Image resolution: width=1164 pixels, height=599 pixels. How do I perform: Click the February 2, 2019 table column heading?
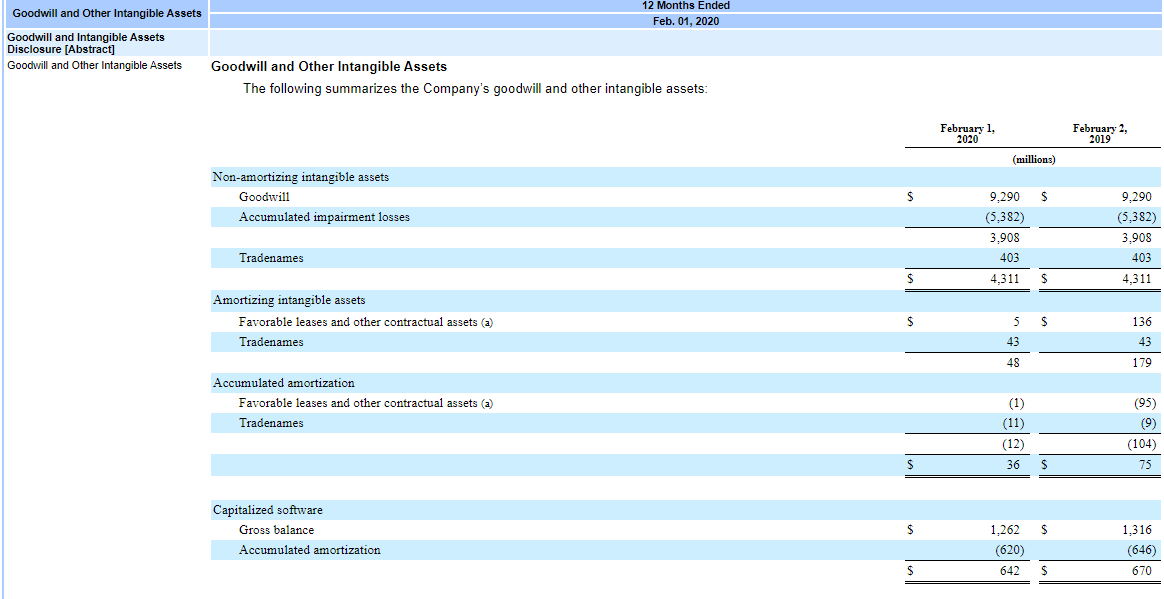click(x=1099, y=133)
